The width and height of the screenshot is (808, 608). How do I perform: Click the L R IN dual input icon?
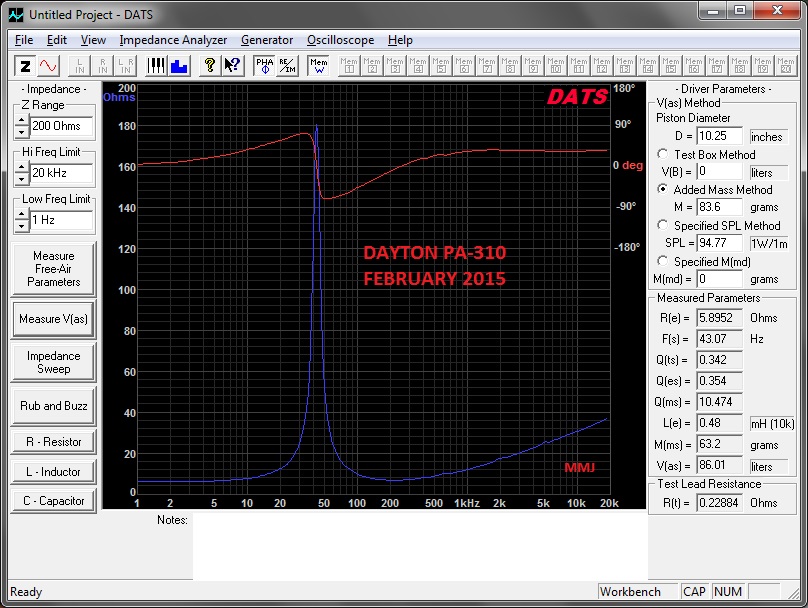[x=126, y=65]
